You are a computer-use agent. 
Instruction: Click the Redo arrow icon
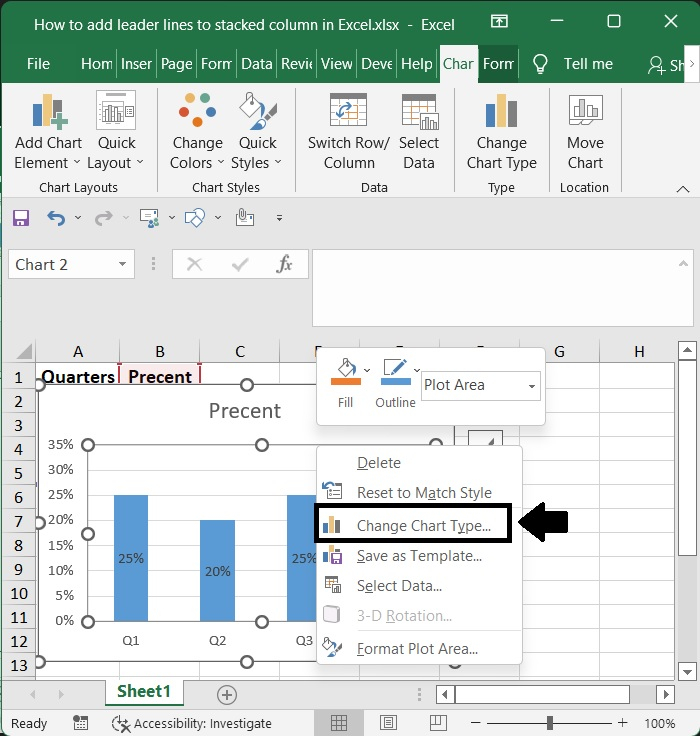coord(104,218)
